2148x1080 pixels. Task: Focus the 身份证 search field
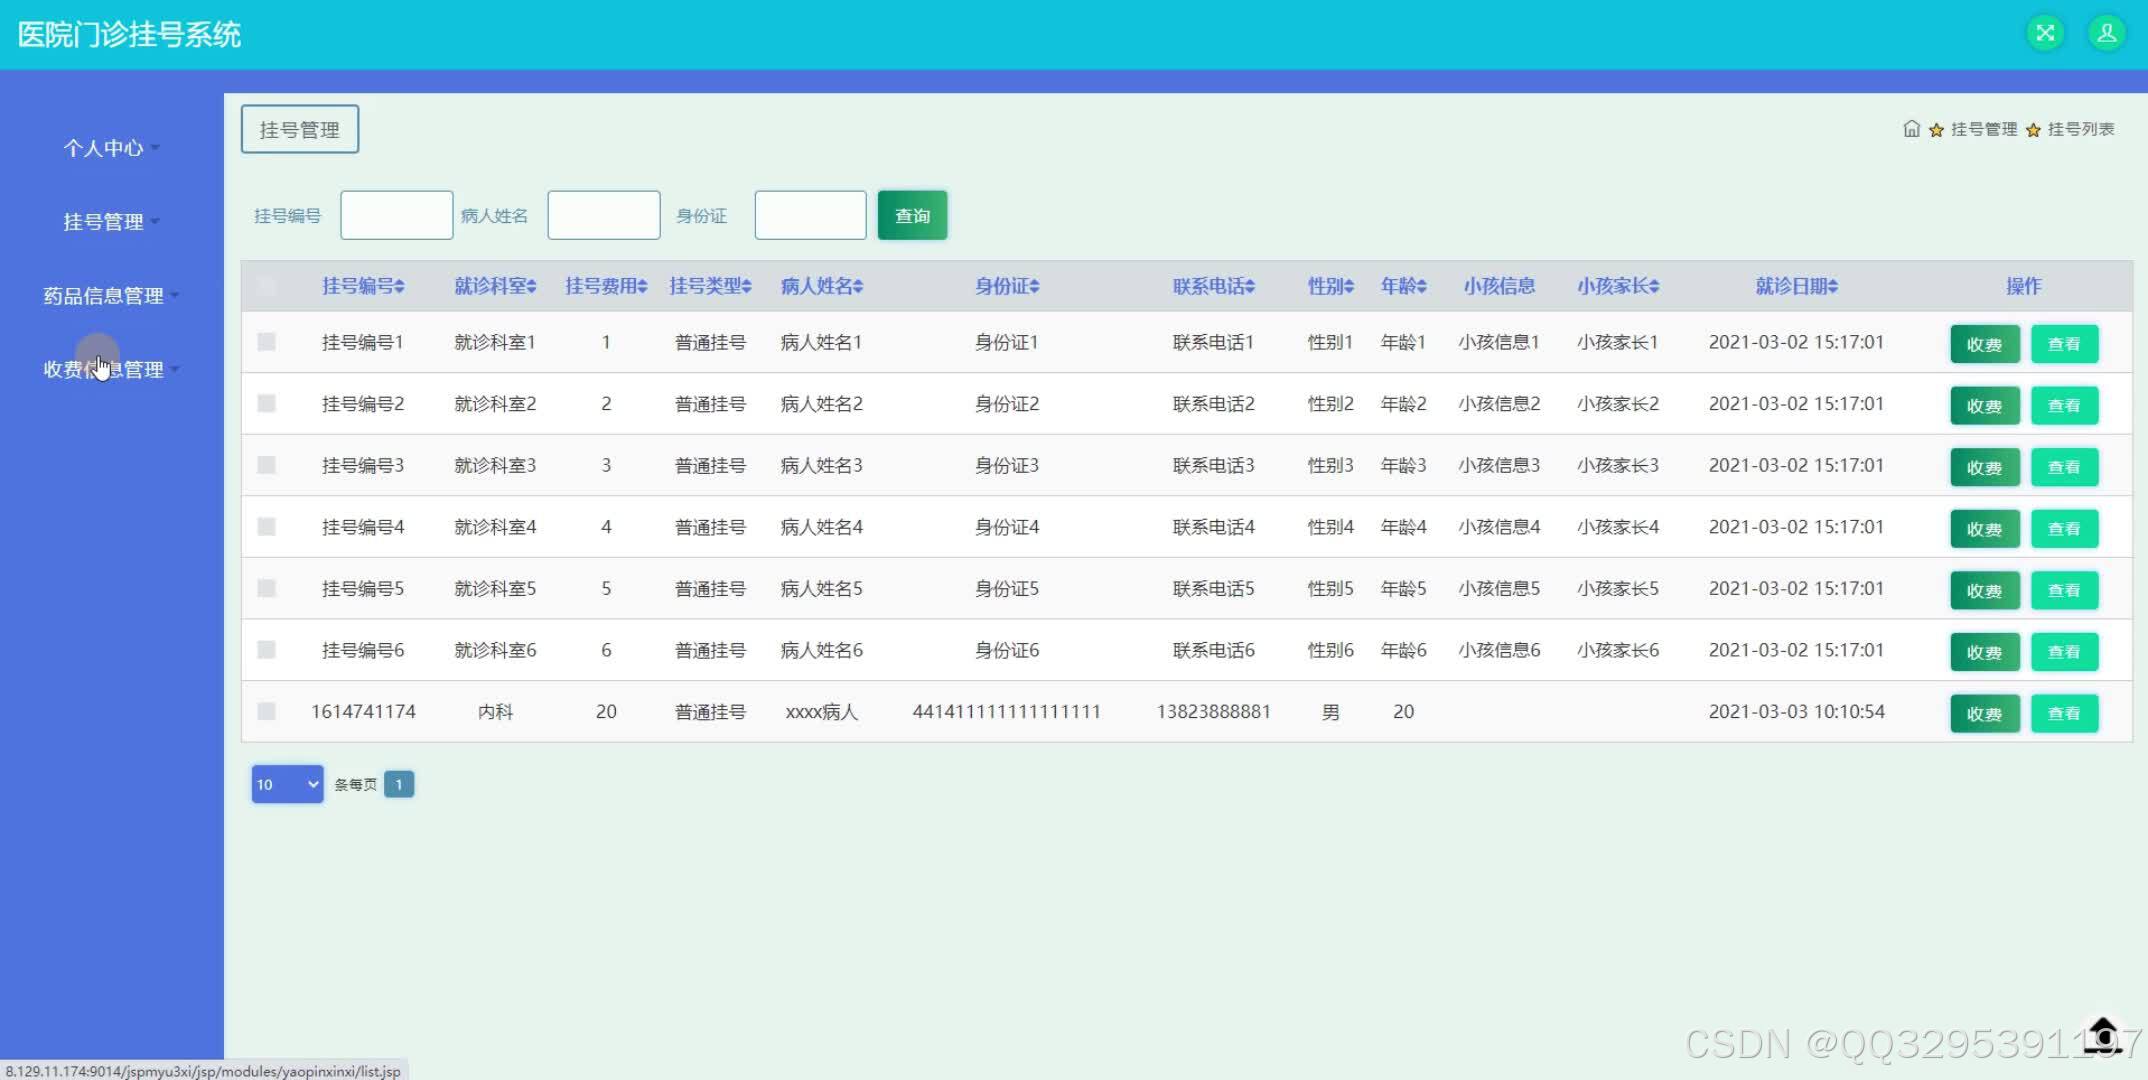[811, 215]
